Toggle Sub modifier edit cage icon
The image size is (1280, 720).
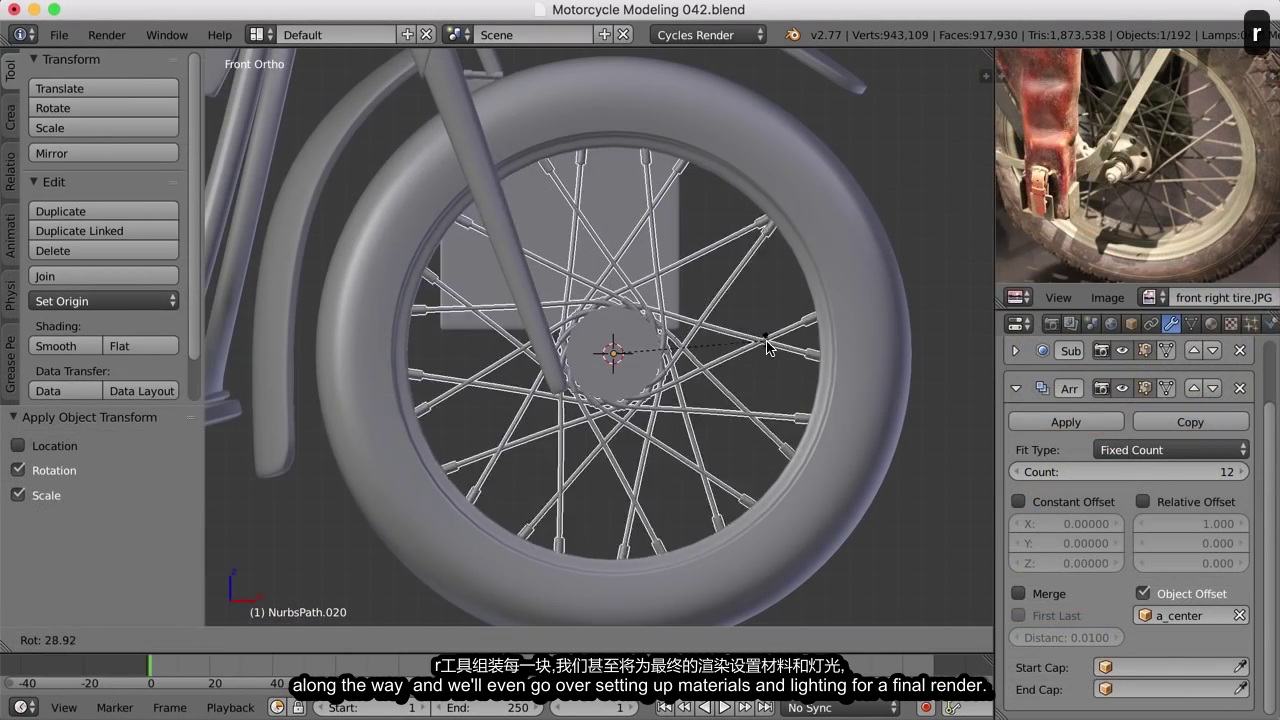(1166, 350)
